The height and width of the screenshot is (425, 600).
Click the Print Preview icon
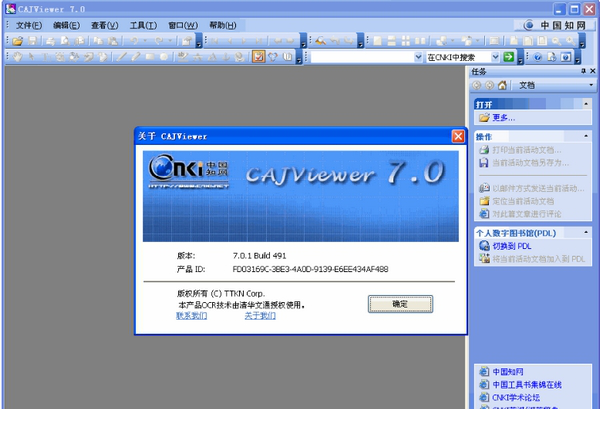(65, 41)
